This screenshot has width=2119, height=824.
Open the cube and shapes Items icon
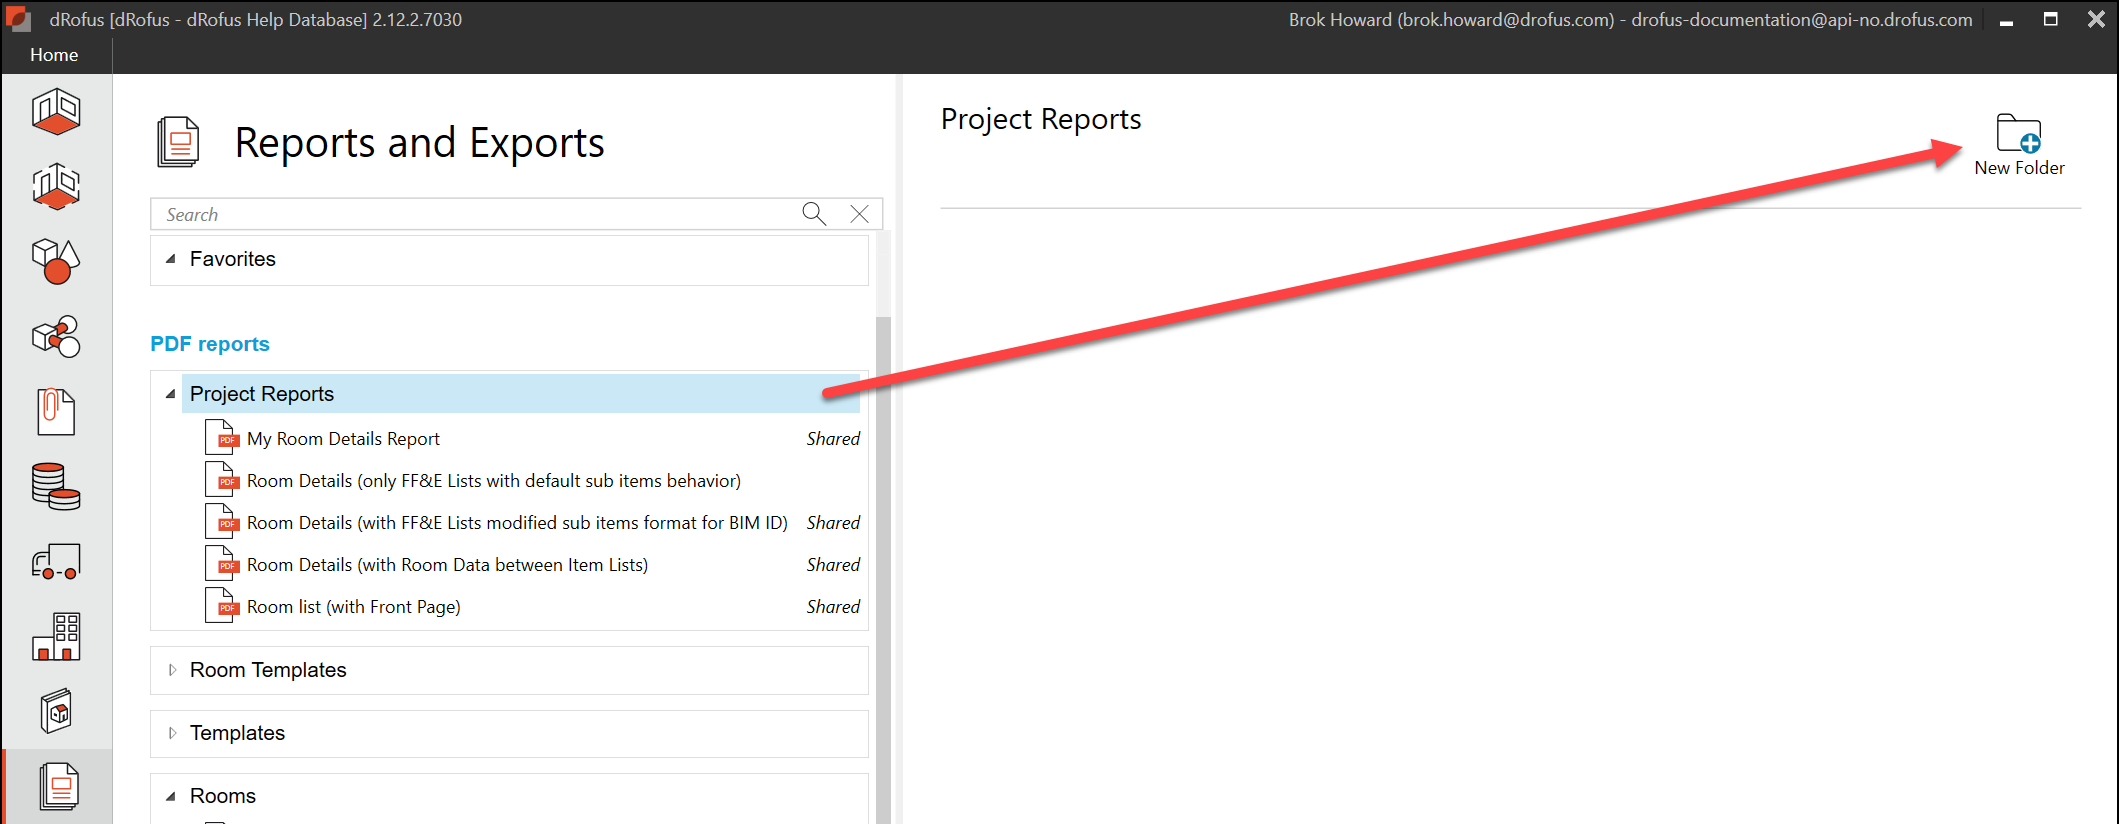tap(56, 261)
